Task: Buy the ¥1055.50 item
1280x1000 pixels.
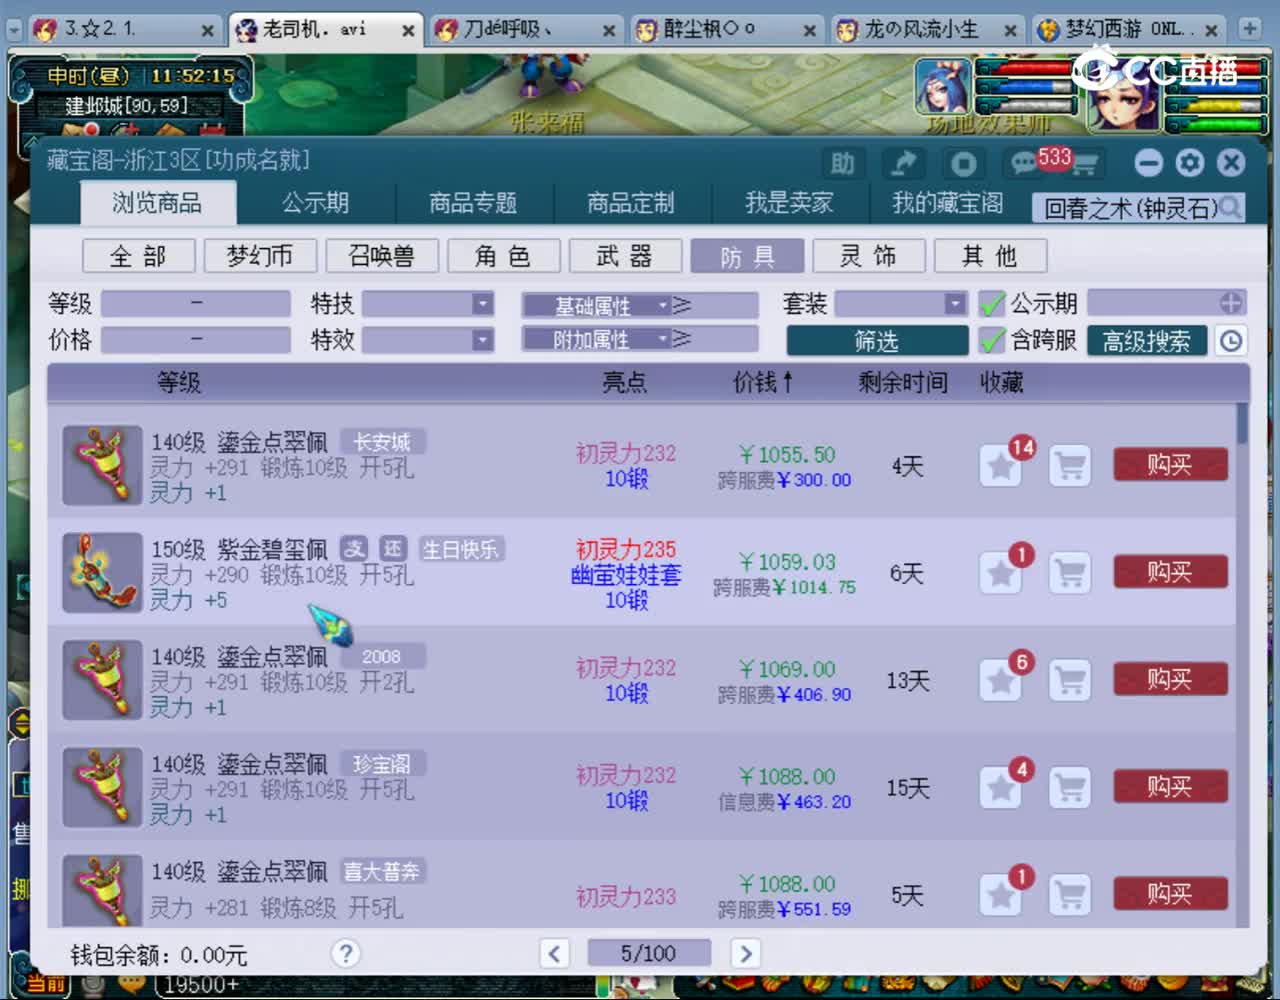Action: [x=1170, y=465]
